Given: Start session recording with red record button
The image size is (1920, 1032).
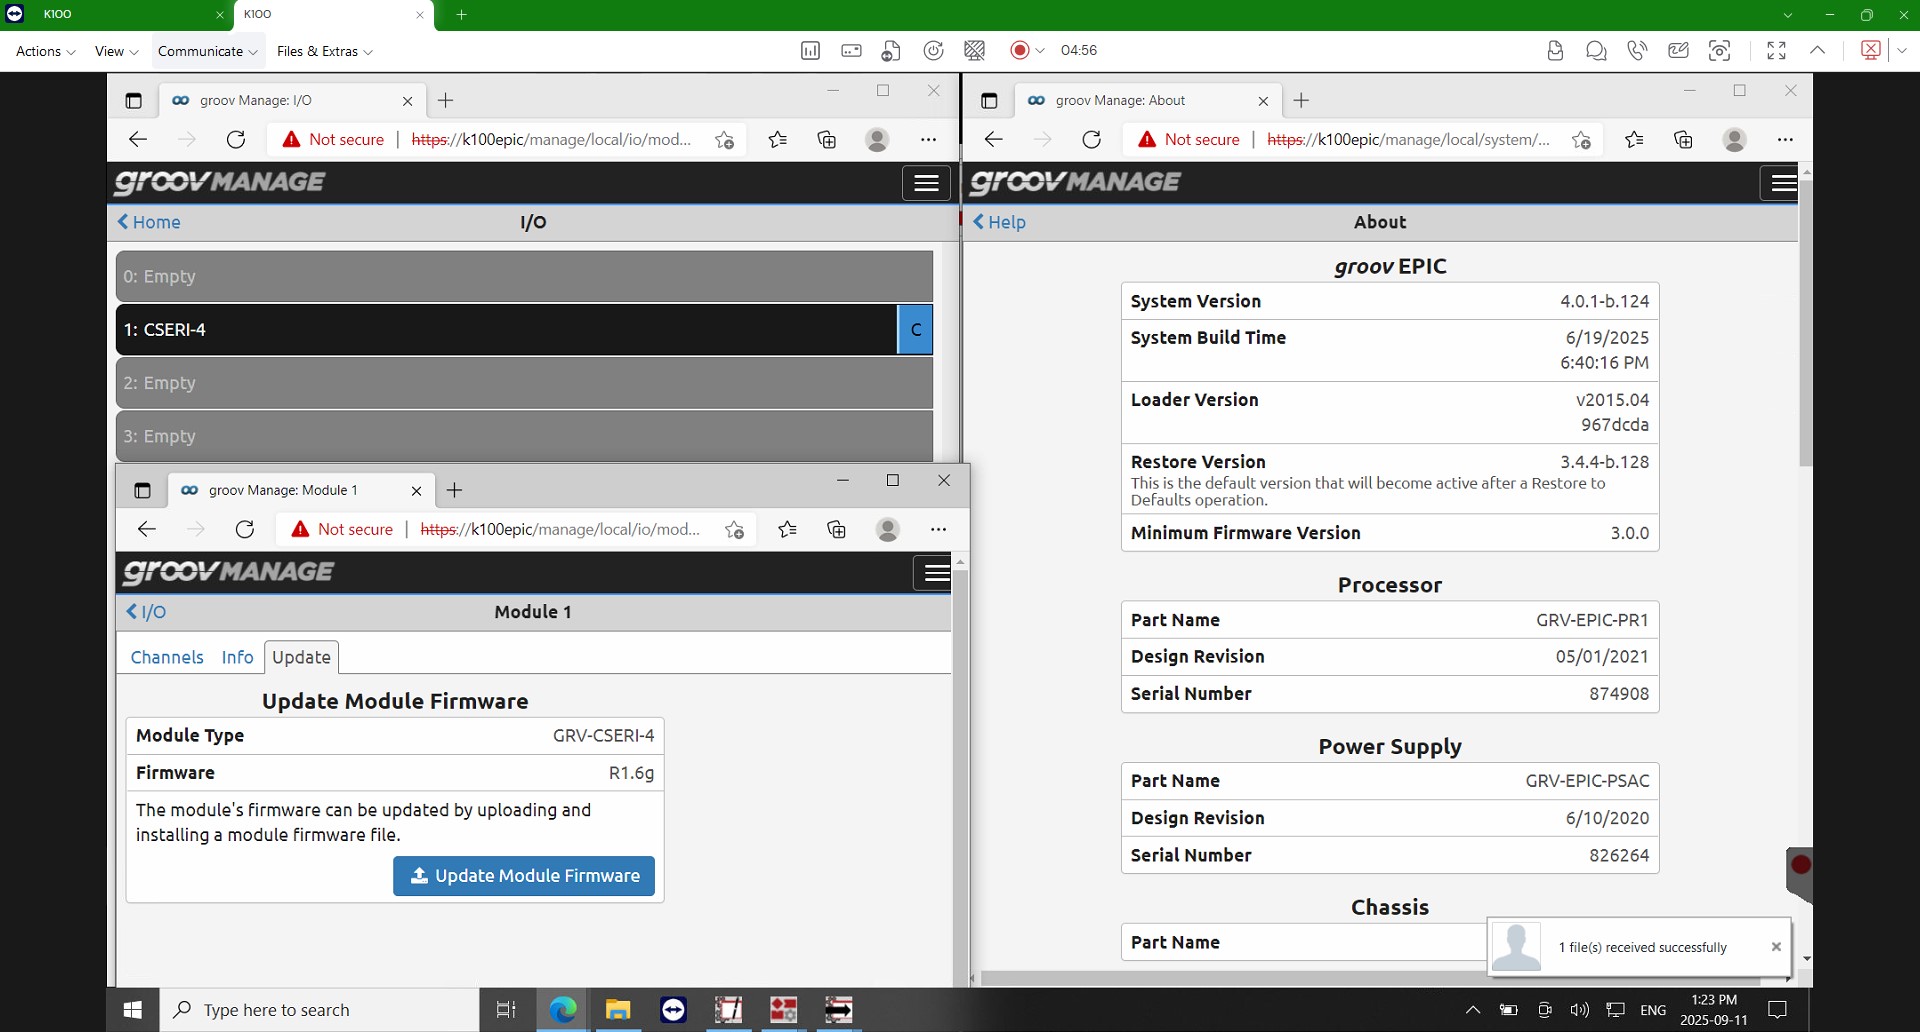Looking at the screenshot, I should [x=1019, y=51].
